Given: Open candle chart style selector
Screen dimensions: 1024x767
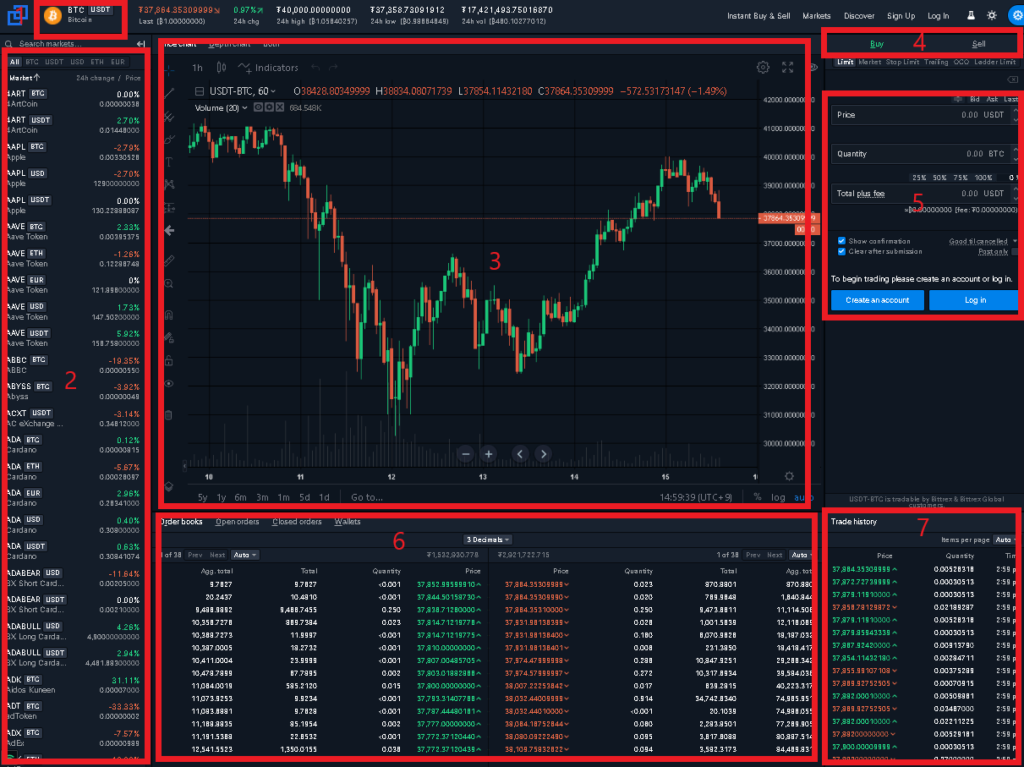Looking at the screenshot, I should click(x=221, y=67).
